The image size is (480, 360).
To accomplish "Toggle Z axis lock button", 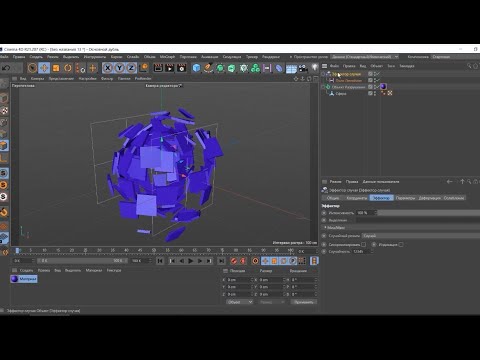I will (131, 68).
